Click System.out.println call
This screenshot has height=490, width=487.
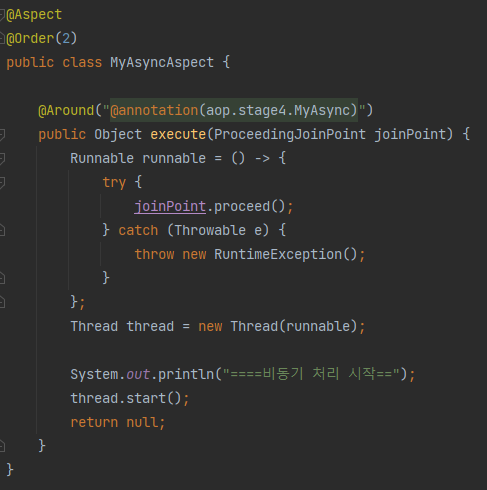[142, 374]
